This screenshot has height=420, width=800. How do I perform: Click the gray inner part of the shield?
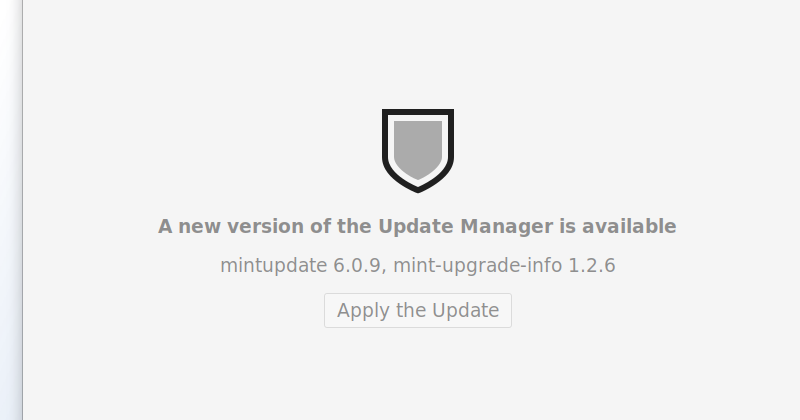[x=418, y=148]
